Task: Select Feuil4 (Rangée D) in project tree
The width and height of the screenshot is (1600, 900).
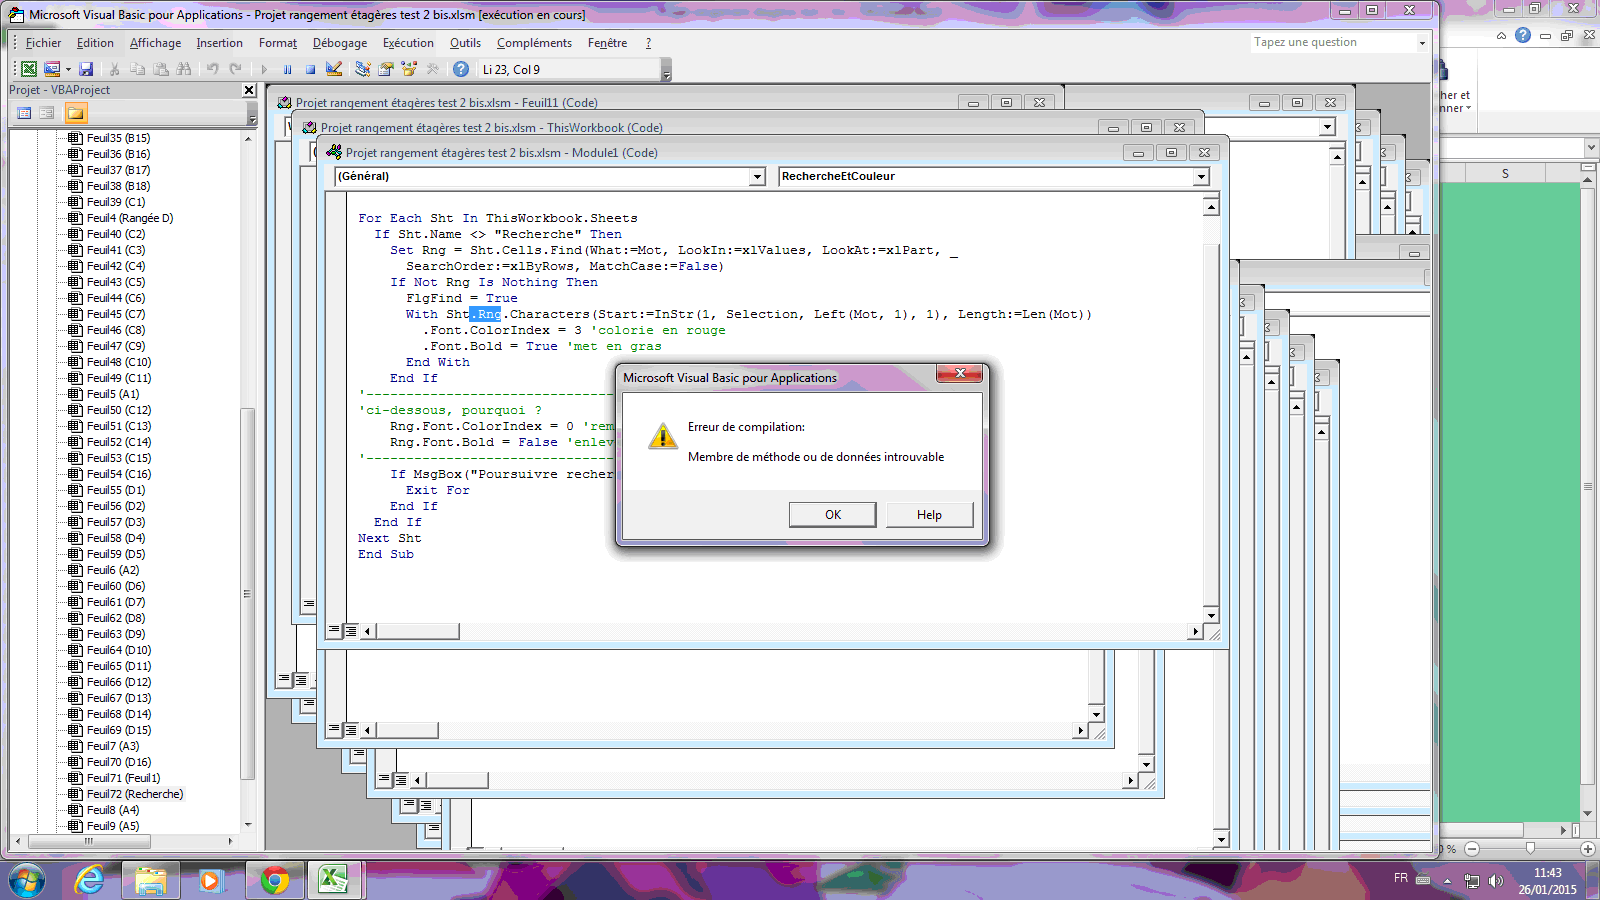Action: [x=130, y=218]
